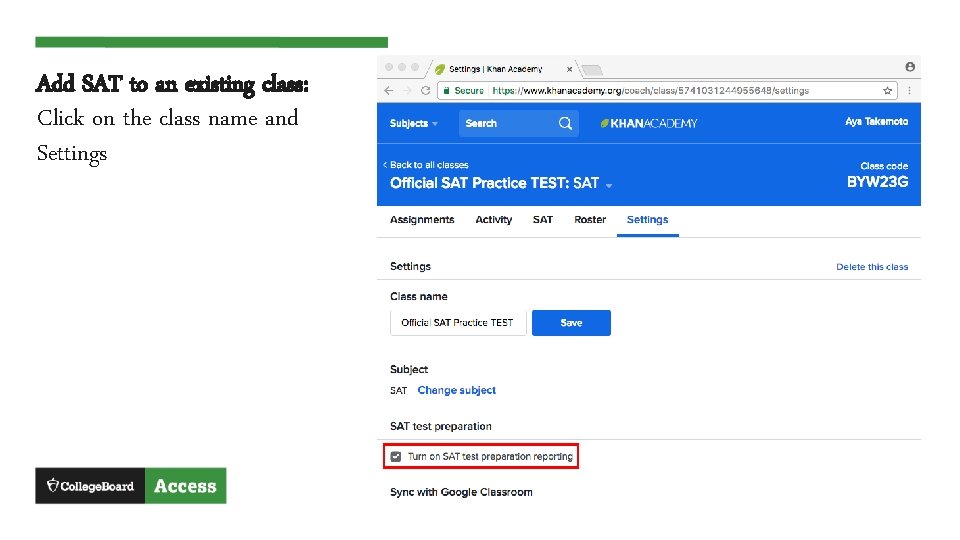Open Chrome profile avatar icon
Image resolution: width=960 pixels, height=540 pixels.
coord(910,67)
